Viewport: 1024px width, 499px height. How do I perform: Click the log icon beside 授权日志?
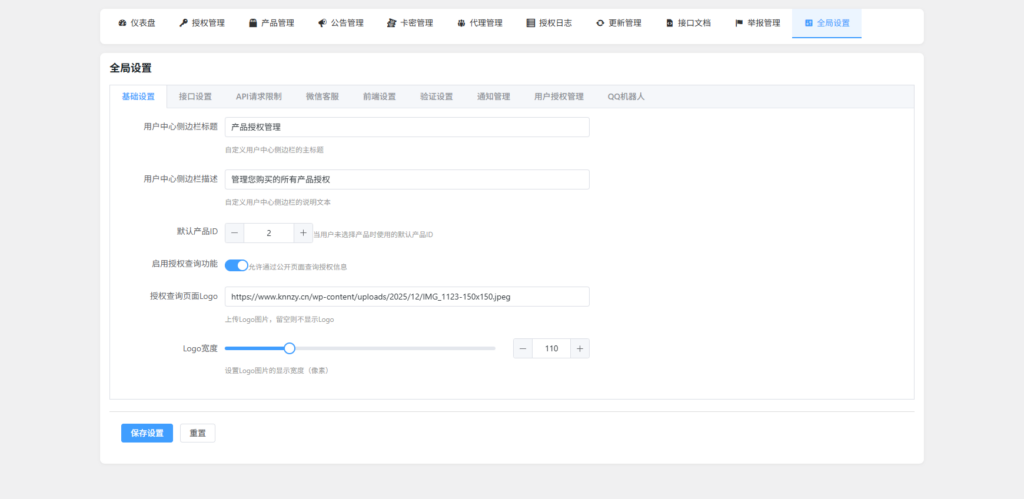pos(530,23)
